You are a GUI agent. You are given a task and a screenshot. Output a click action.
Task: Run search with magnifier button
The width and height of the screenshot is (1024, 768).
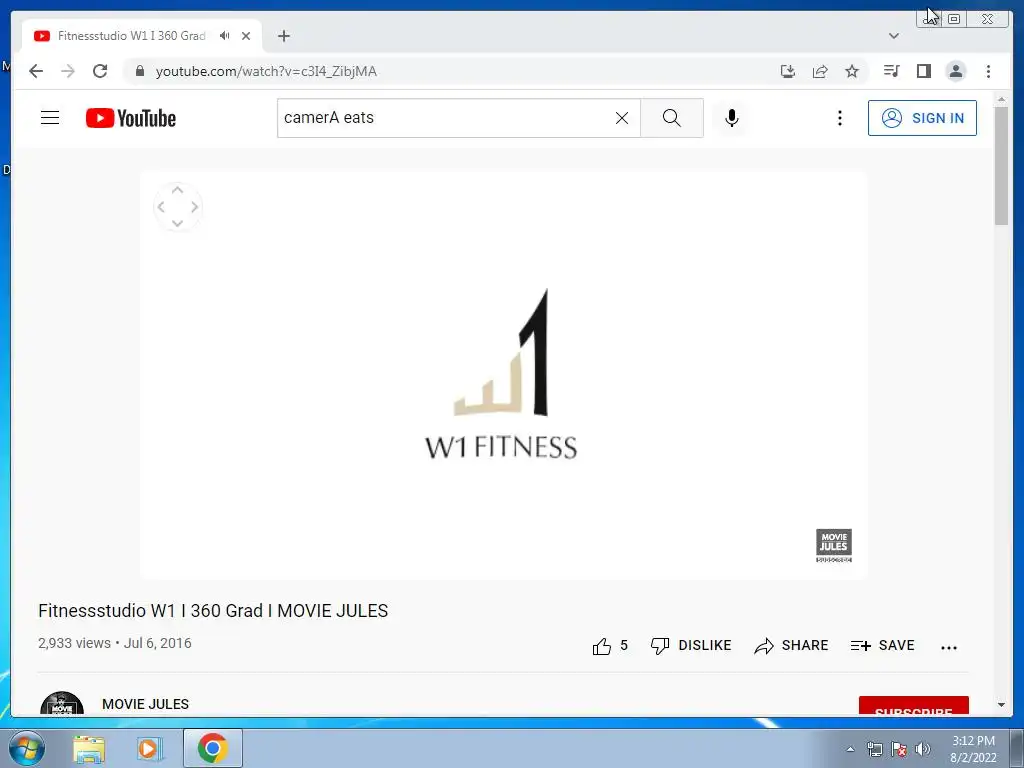point(672,118)
